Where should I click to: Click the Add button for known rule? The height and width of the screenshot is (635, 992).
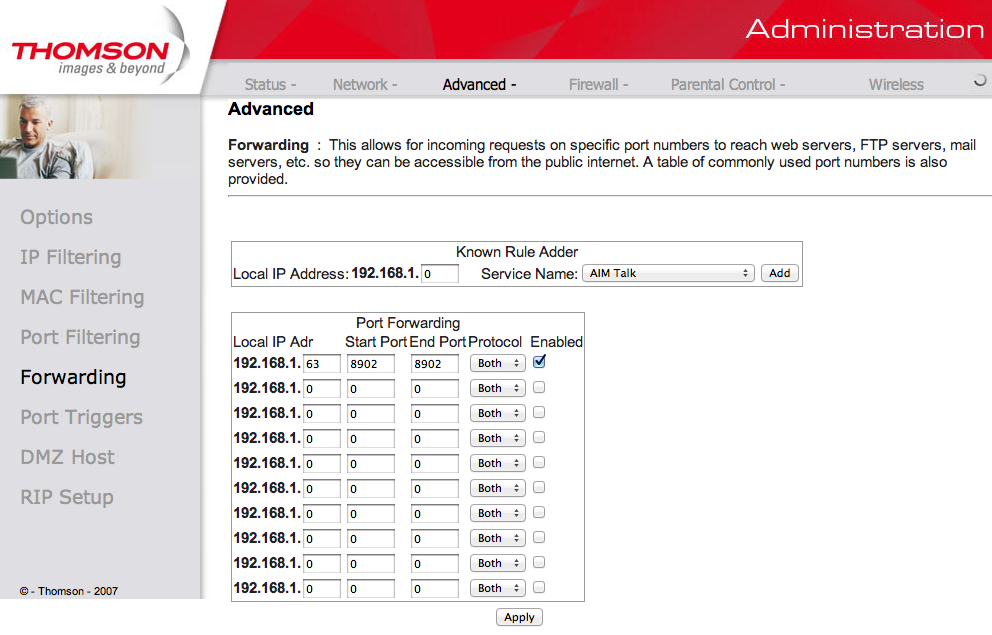pyautogui.click(x=779, y=273)
